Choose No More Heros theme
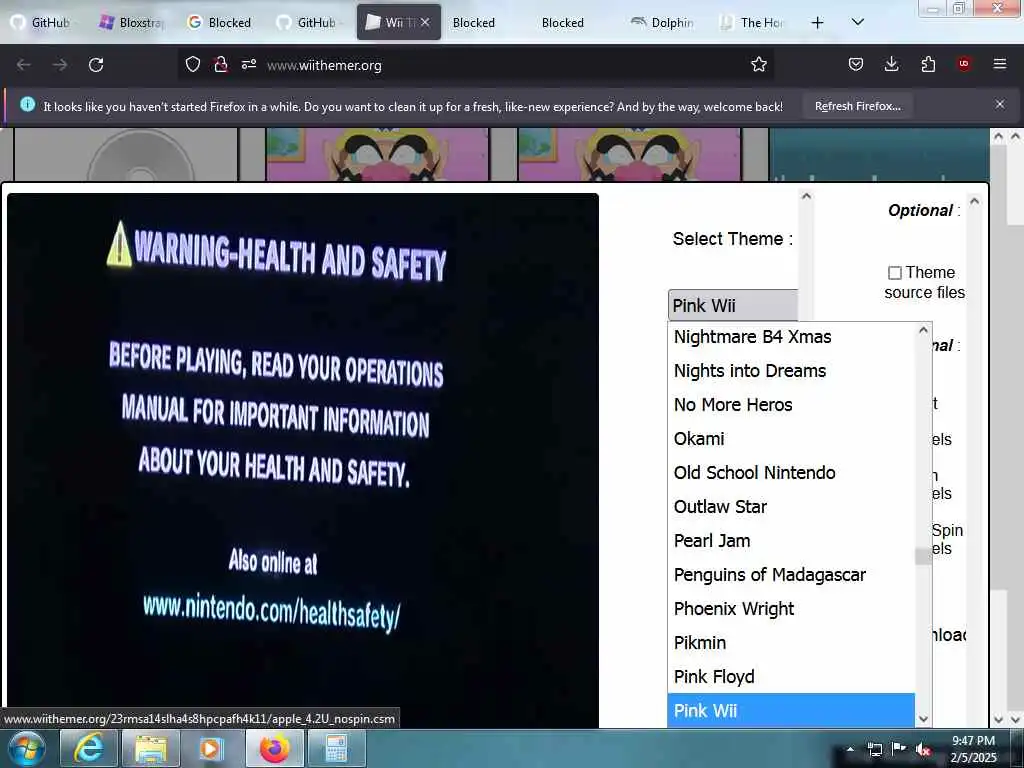This screenshot has width=1024, height=768. tap(791, 405)
